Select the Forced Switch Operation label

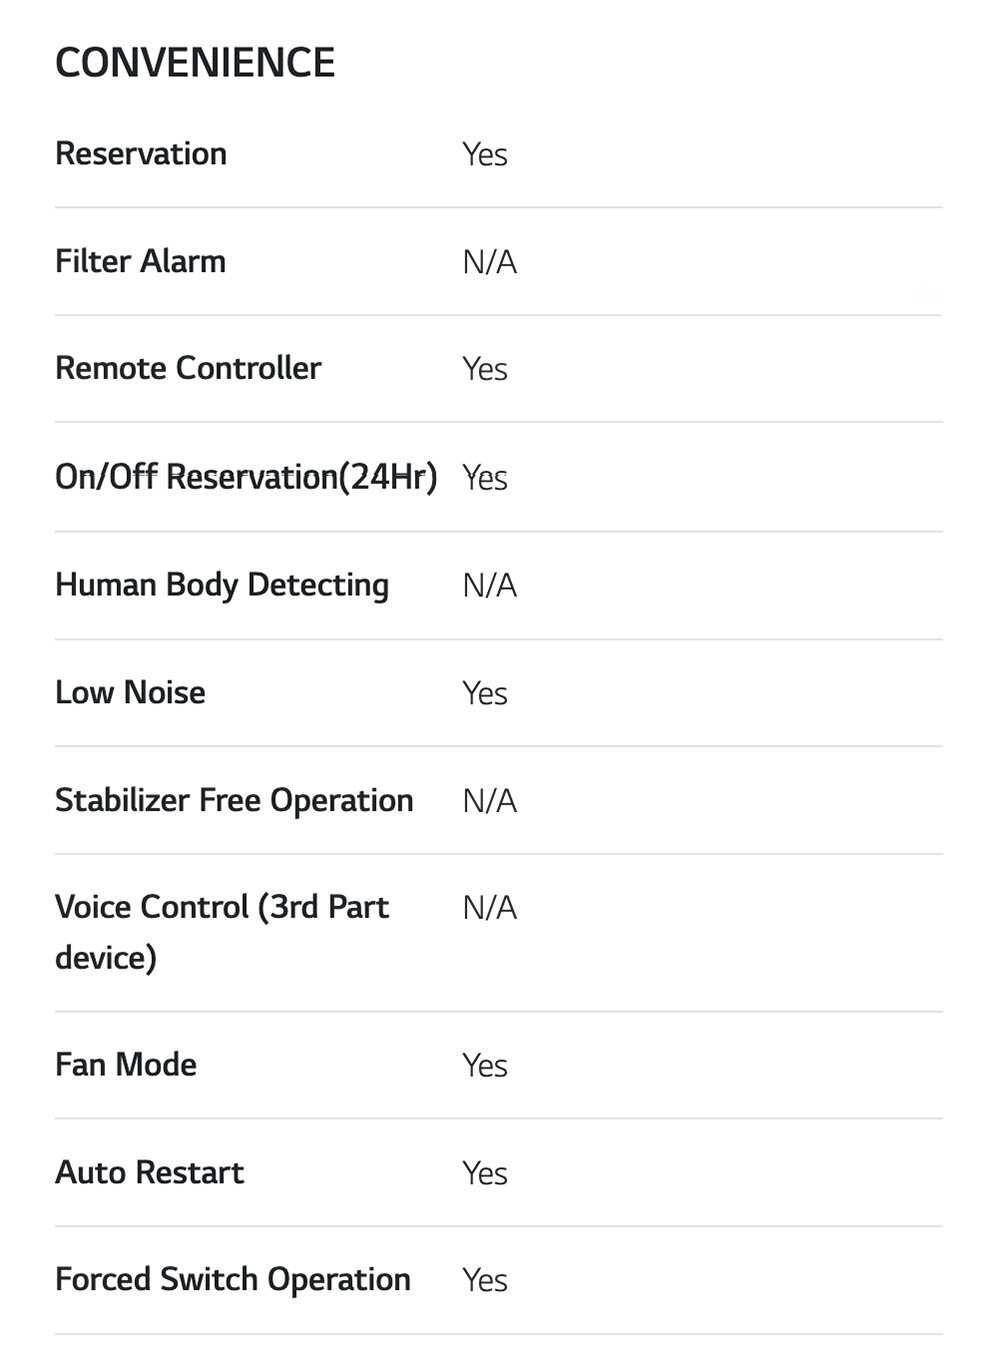pos(233,1280)
